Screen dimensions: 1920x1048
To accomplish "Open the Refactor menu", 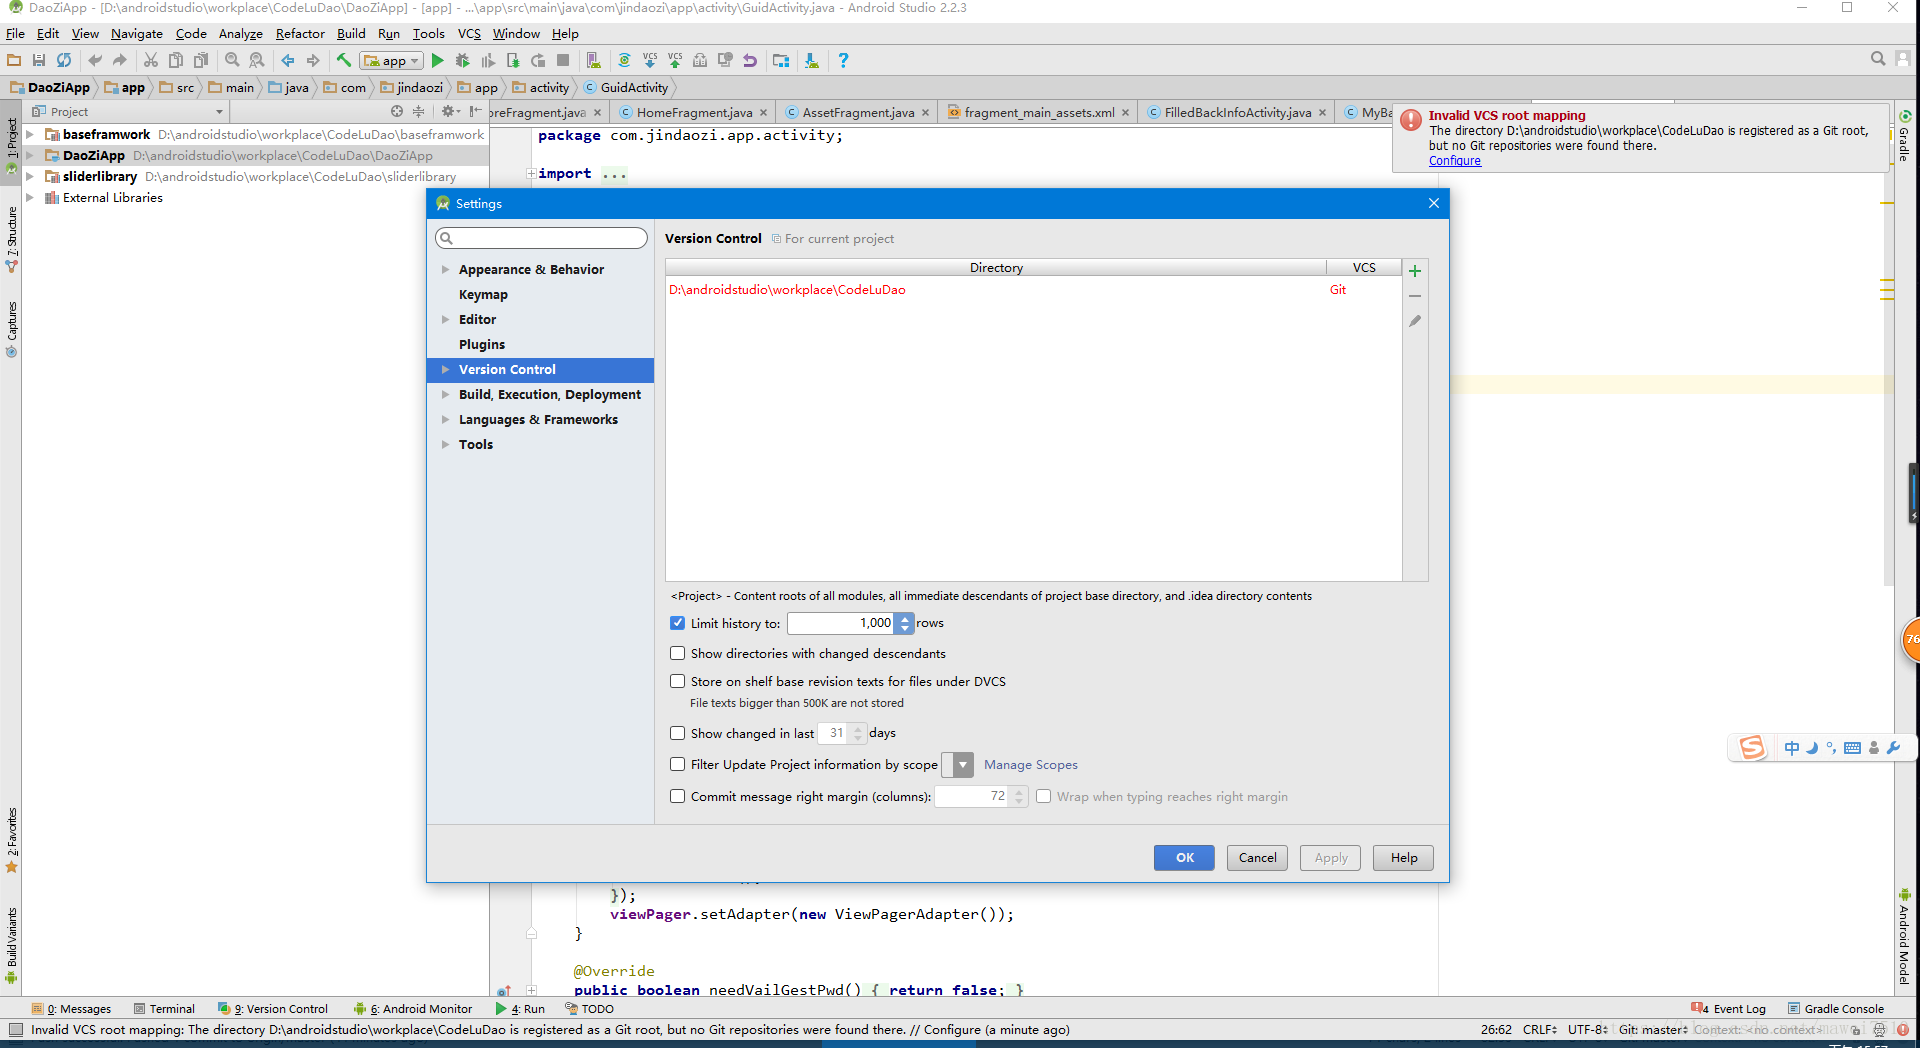I will 300,33.
